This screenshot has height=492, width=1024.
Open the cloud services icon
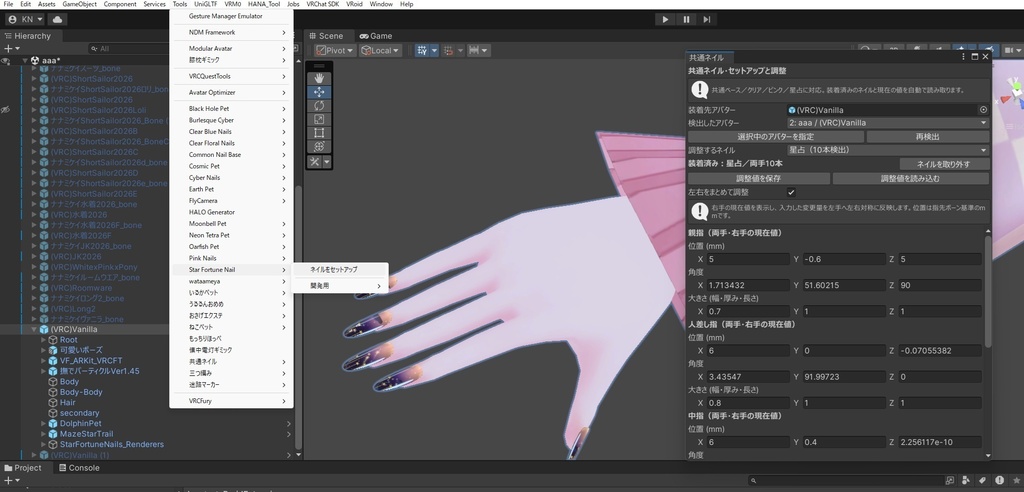(57, 20)
